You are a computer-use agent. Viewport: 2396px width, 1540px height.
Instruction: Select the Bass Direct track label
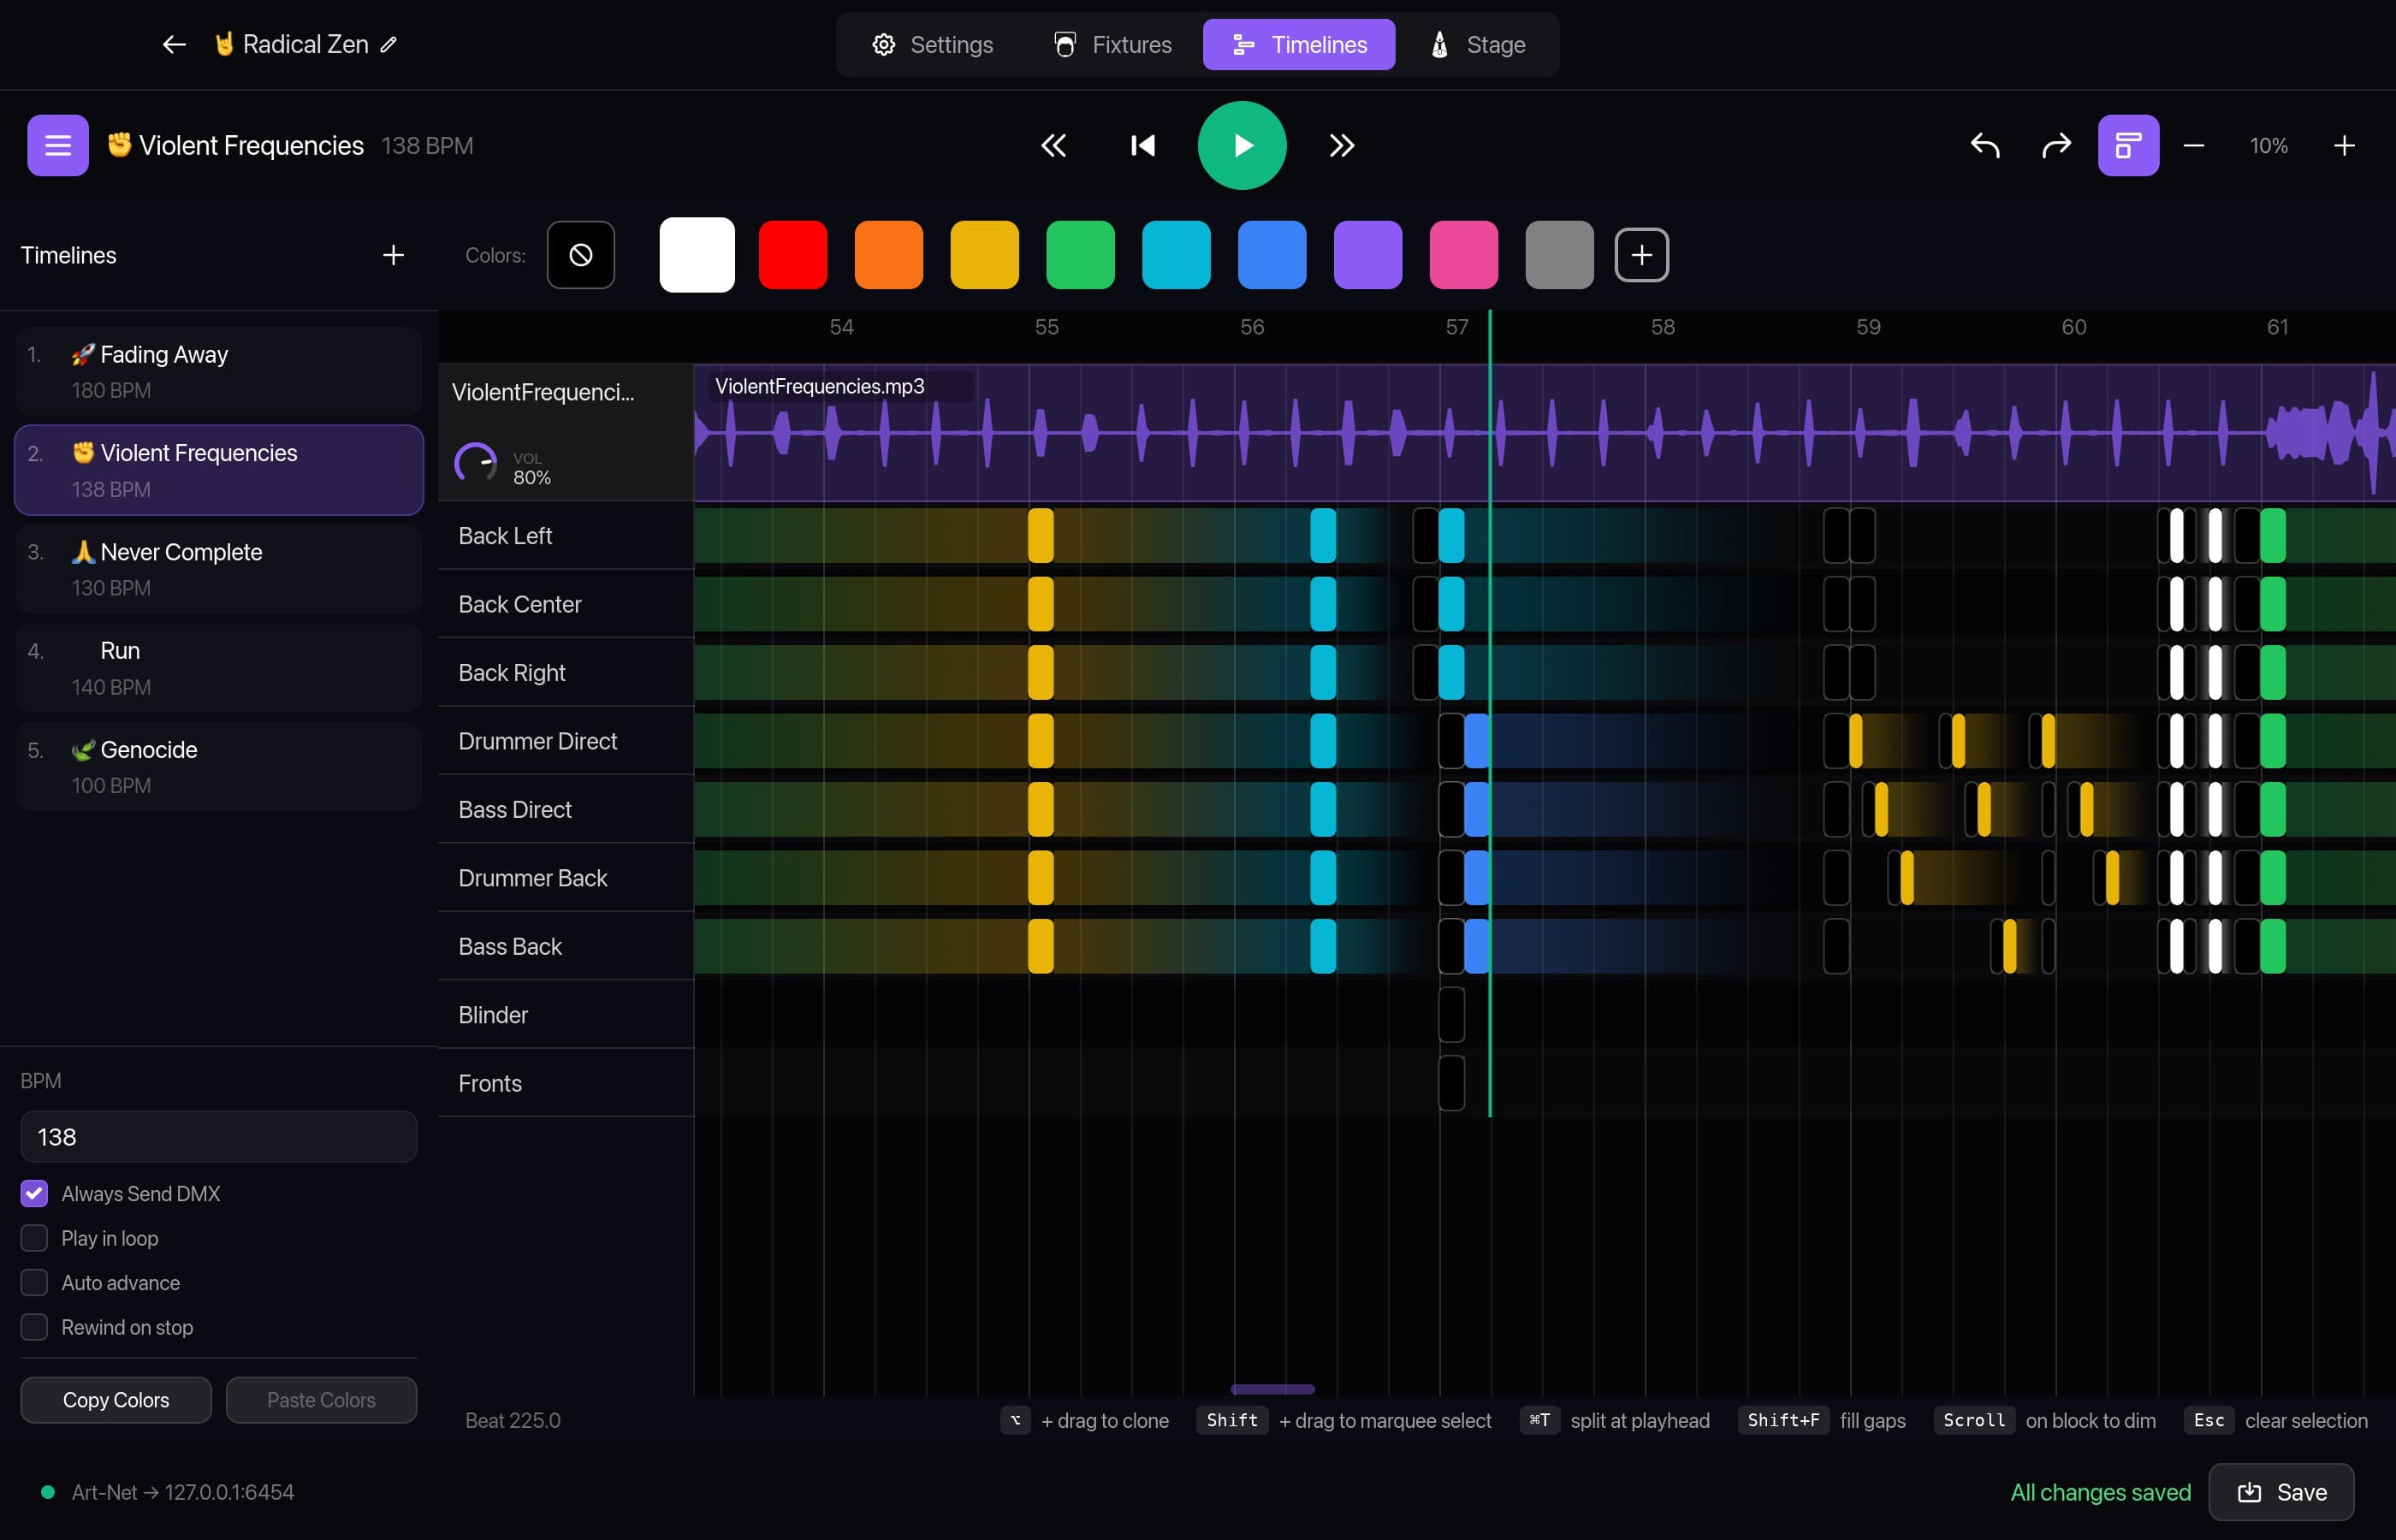515,810
